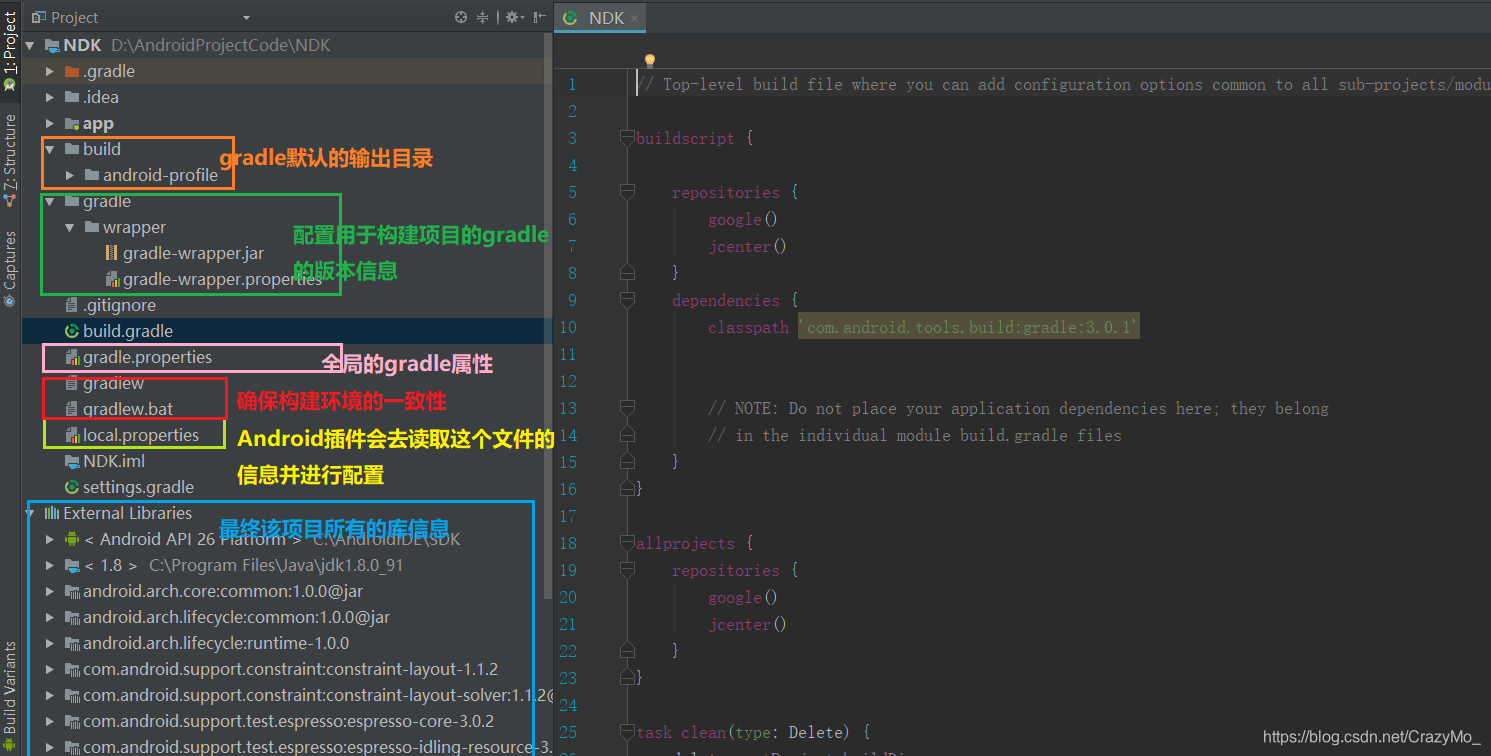
Task: Collapse the External Libraries node
Action: tap(30, 513)
